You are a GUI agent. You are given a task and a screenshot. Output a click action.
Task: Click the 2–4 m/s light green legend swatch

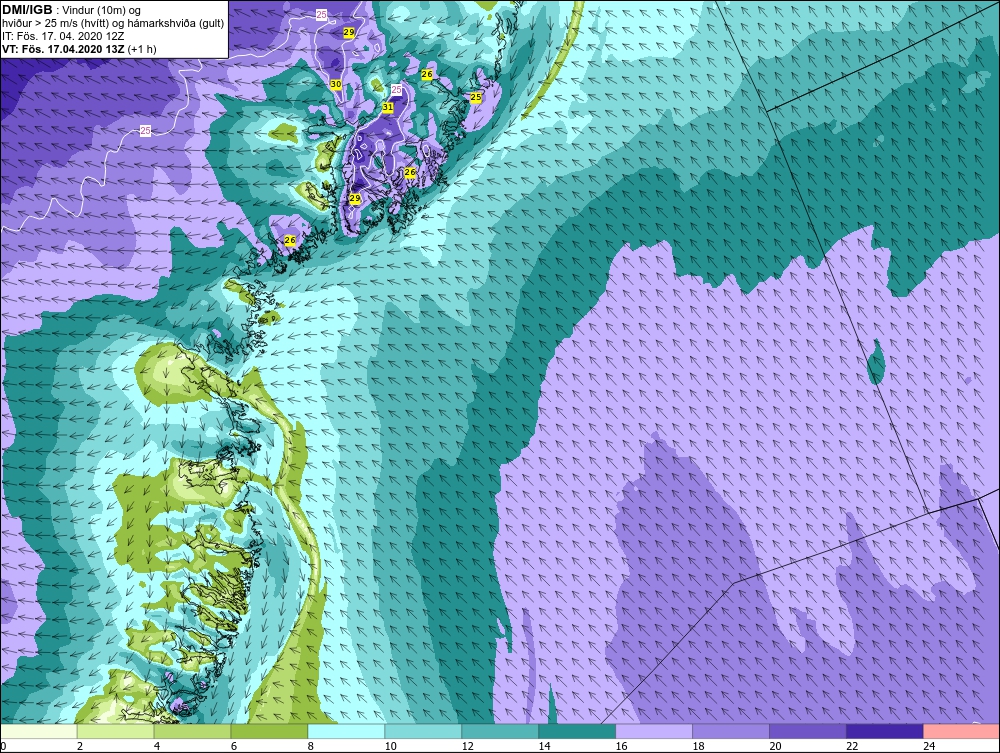coord(115,731)
